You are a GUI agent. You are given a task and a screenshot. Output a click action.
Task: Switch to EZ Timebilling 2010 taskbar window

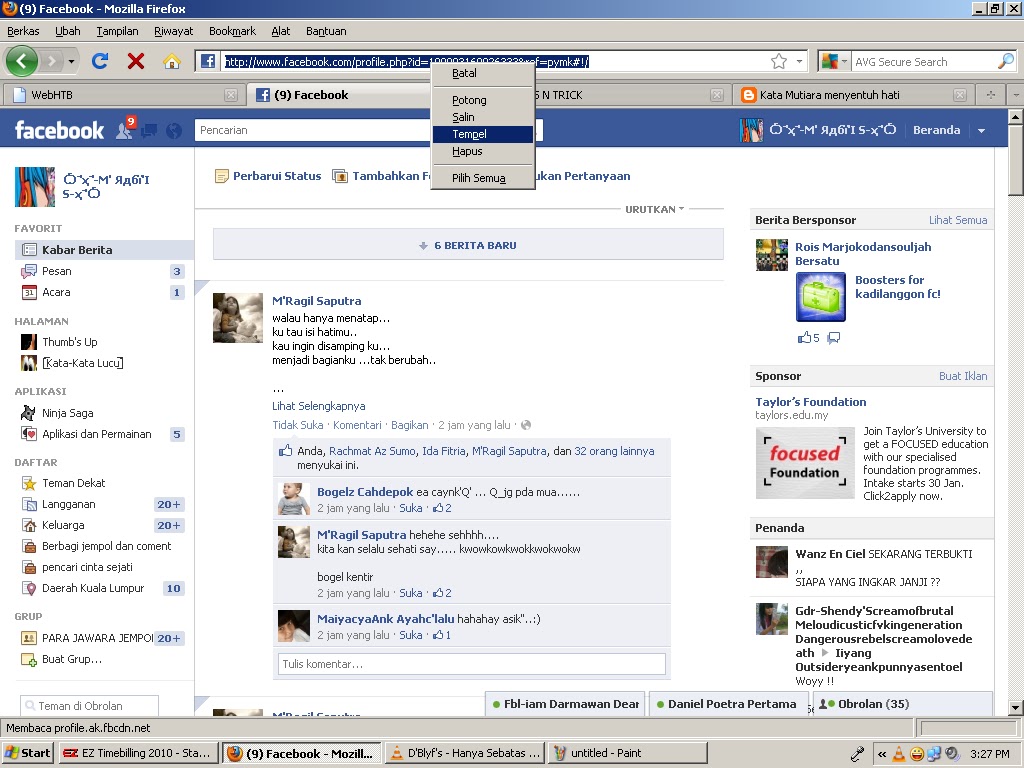tap(138, 753)
